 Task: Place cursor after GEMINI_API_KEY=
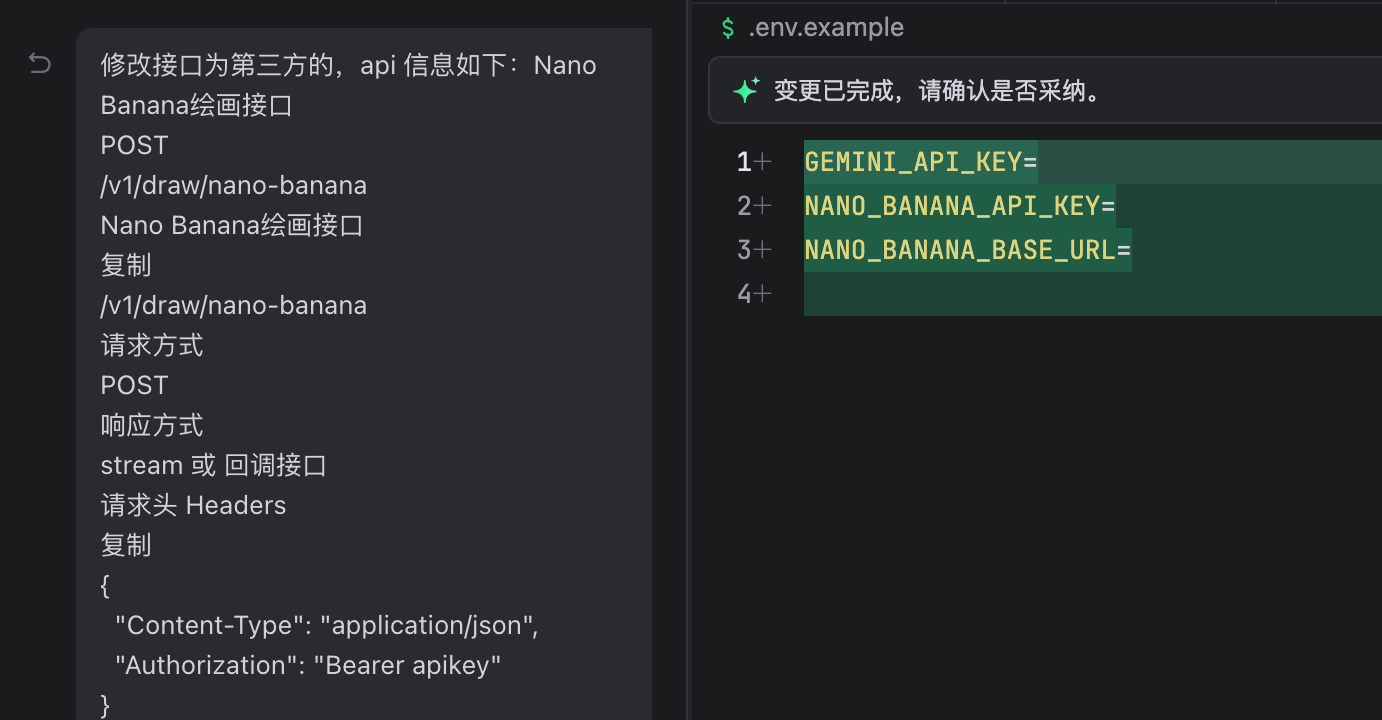pyautogui.click(x=1039, y=162)
